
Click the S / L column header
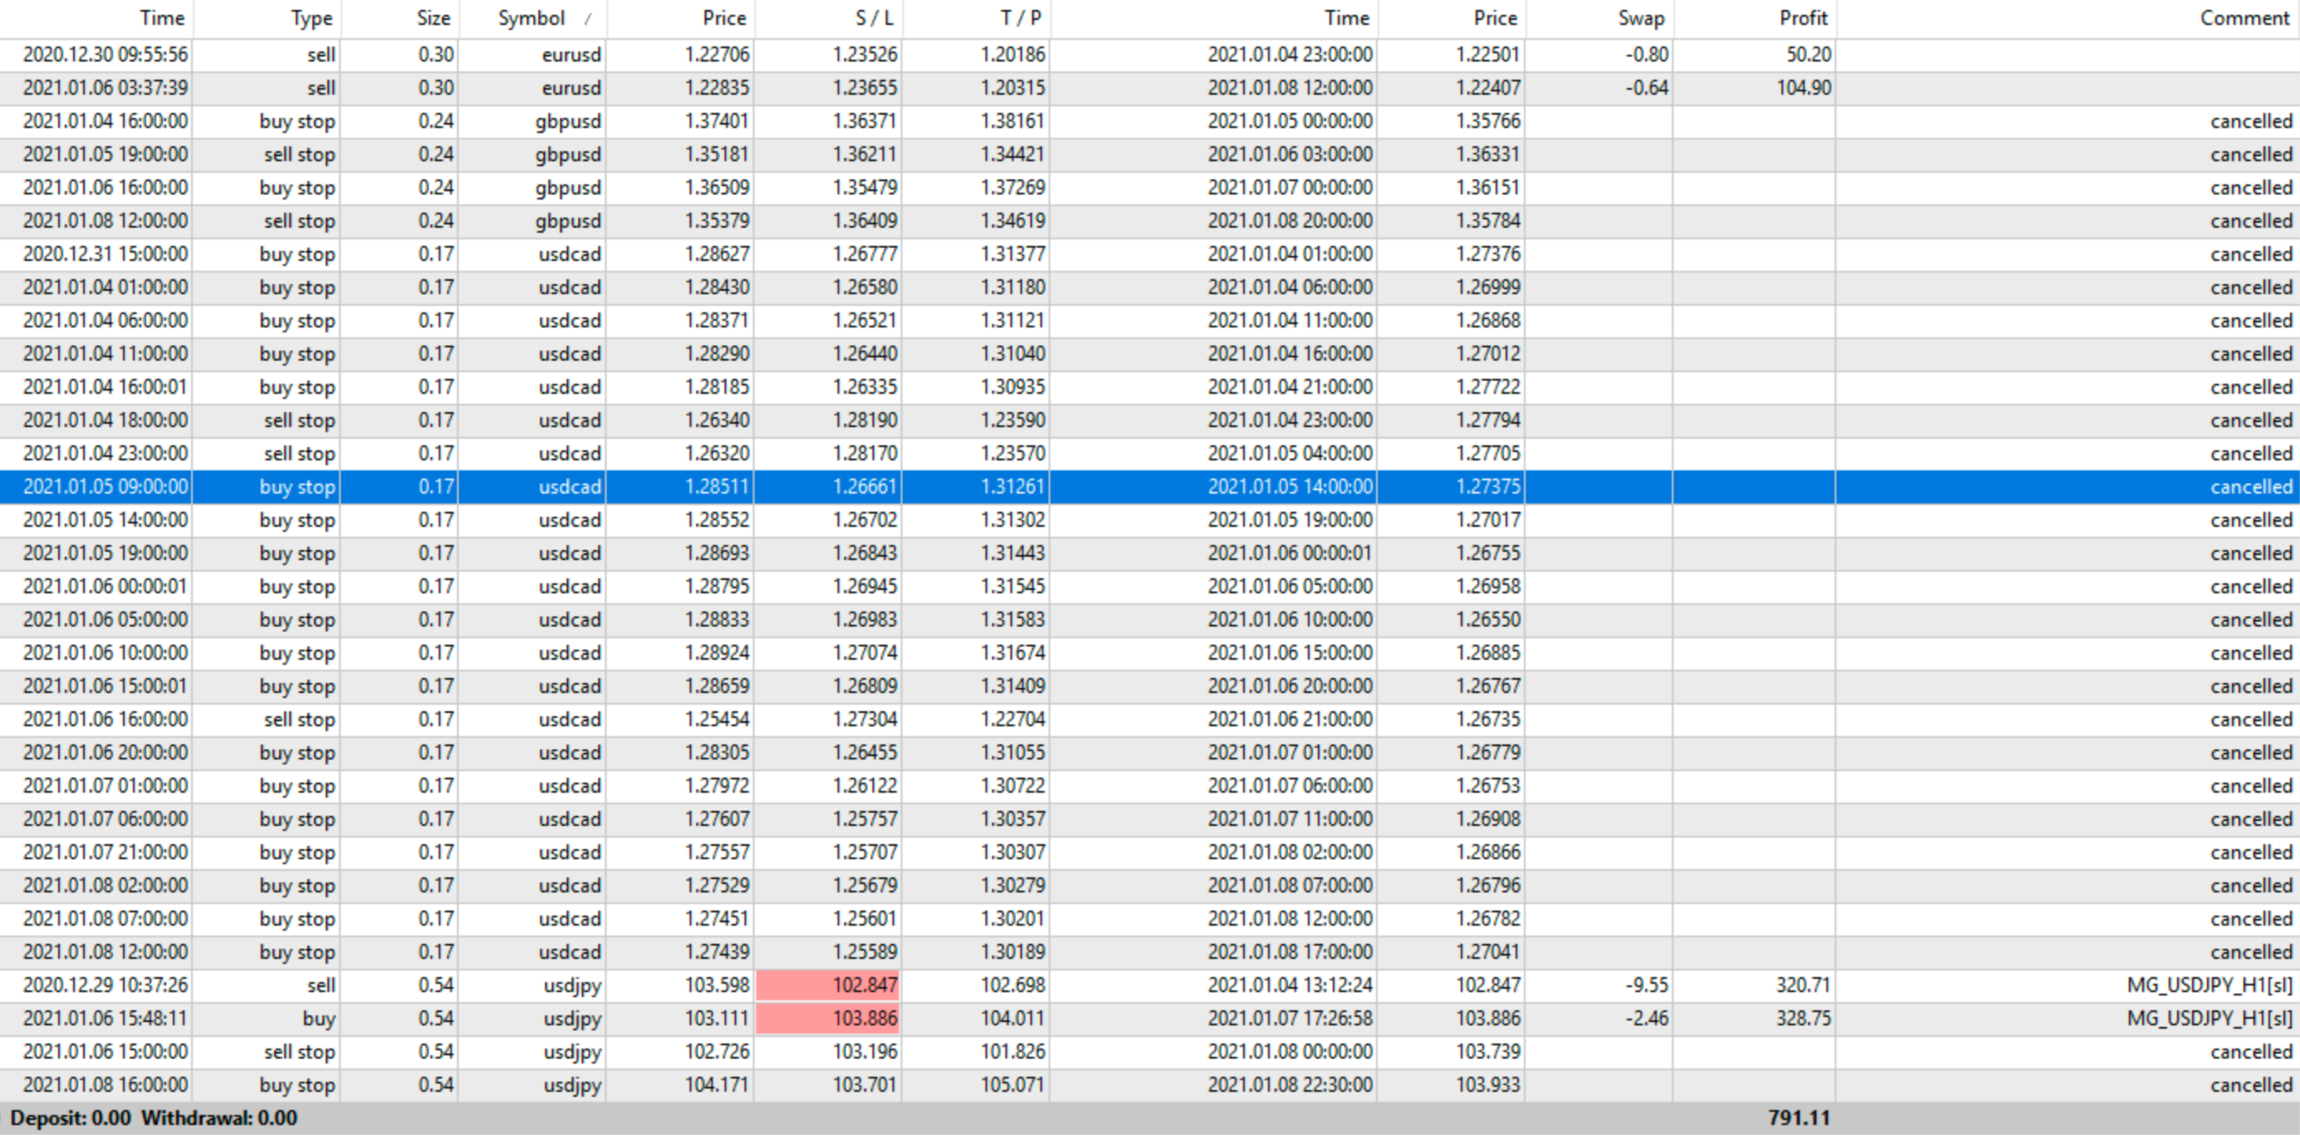pyautogui.click(x=874, y=18)
